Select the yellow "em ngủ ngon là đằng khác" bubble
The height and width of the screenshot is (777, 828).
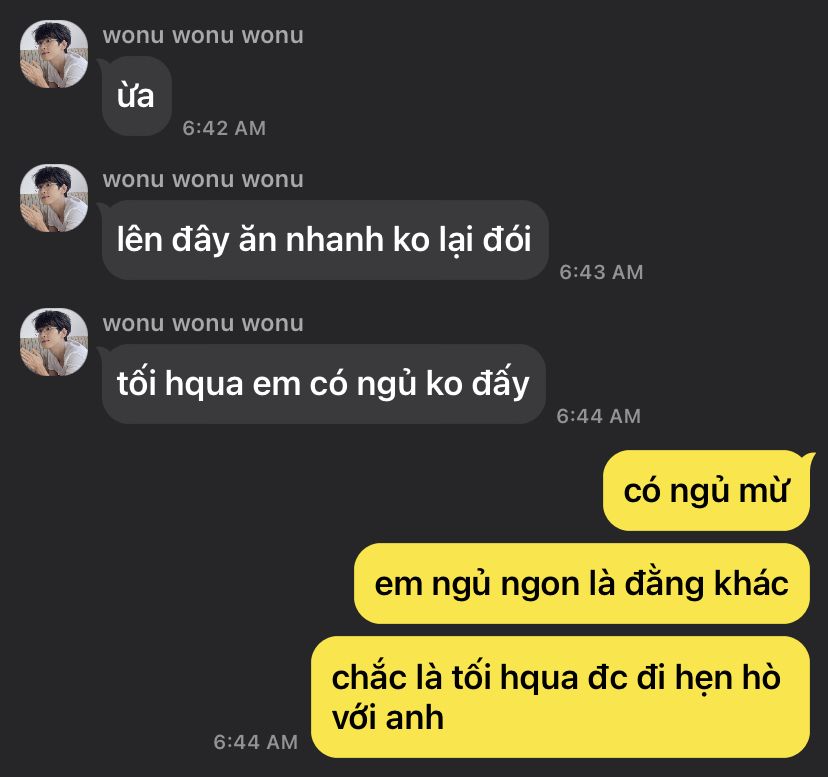click(581, 584)
